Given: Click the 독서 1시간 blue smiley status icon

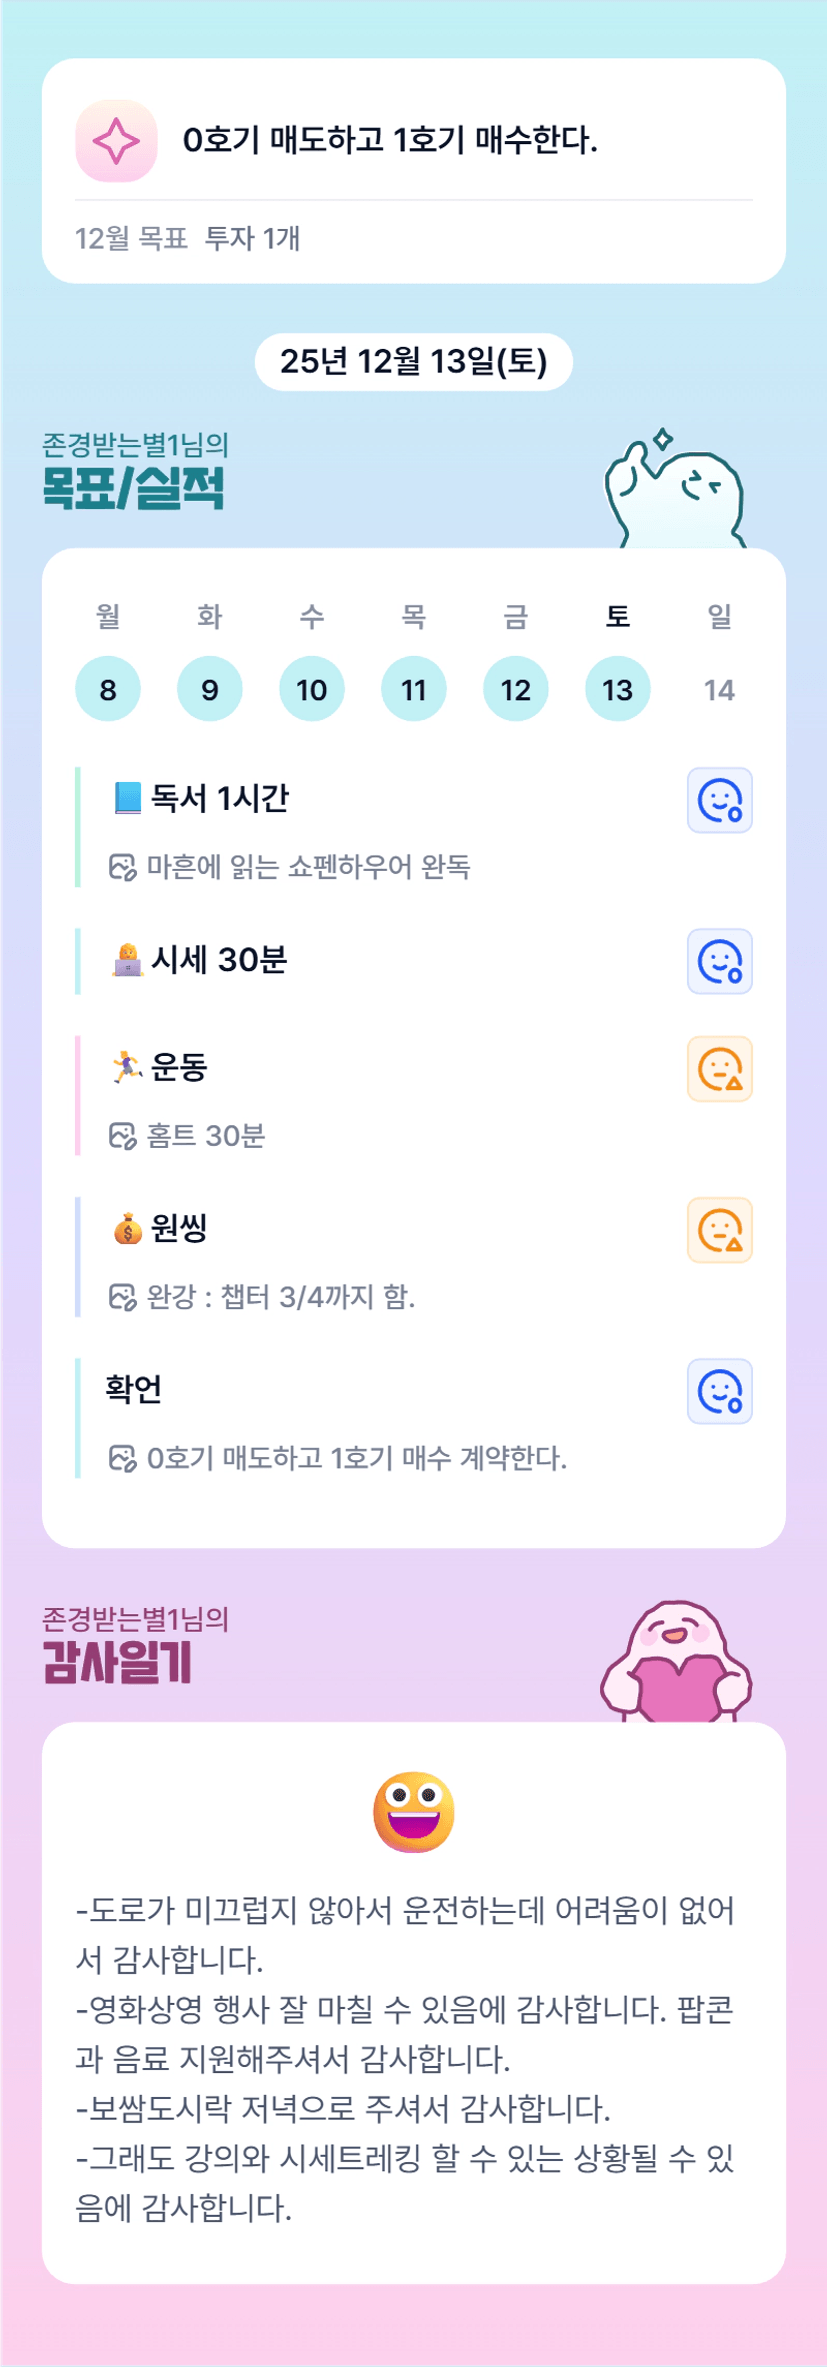Looking at the screenshot, I should click(x=719, y=800).
